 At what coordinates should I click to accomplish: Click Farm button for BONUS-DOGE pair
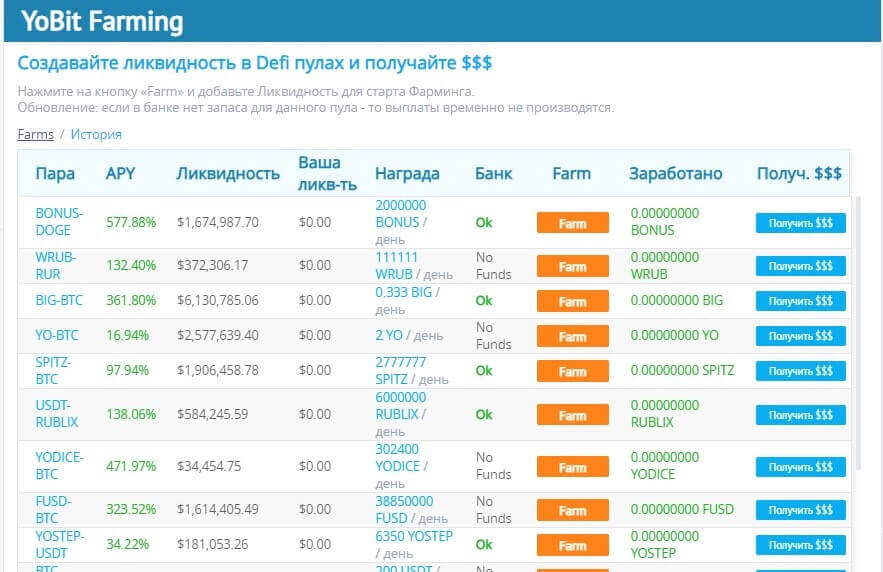click(x=572, y=223)
